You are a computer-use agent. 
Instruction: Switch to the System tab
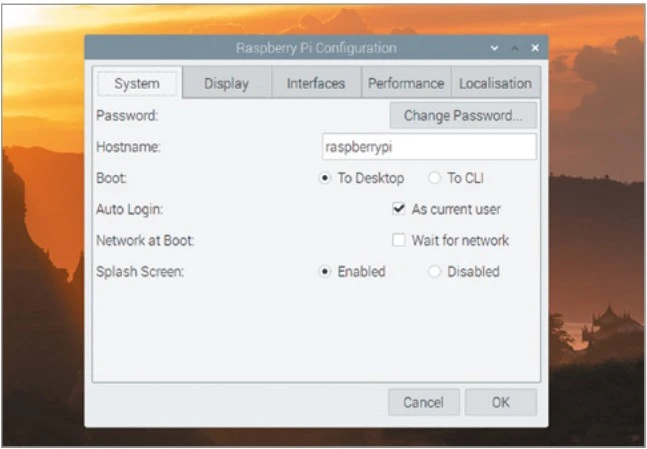(x=137, y=83)
